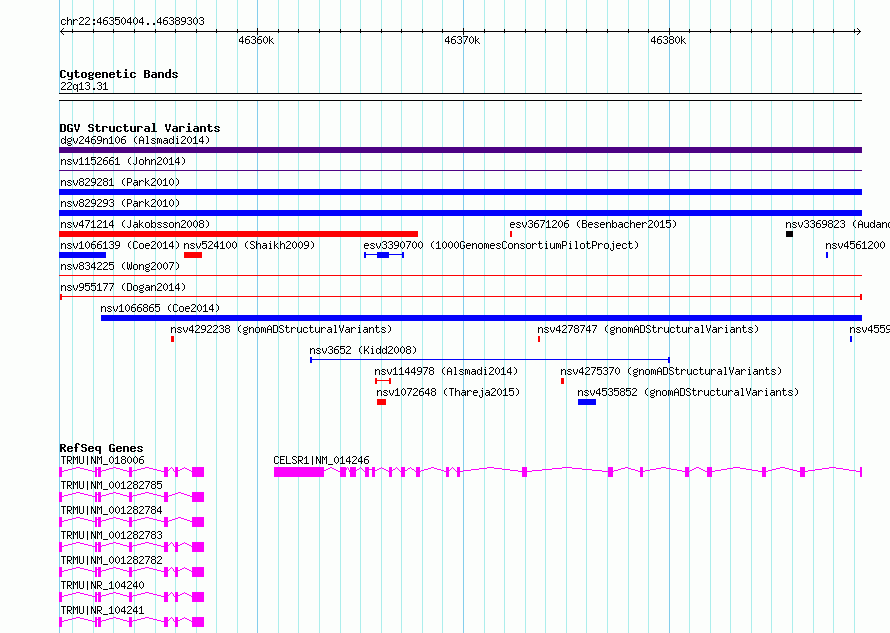Click the blue nsv1066139 (Coe2014) bar
Image resolution: width=890 pixels, height=633 pixels.
83,255
